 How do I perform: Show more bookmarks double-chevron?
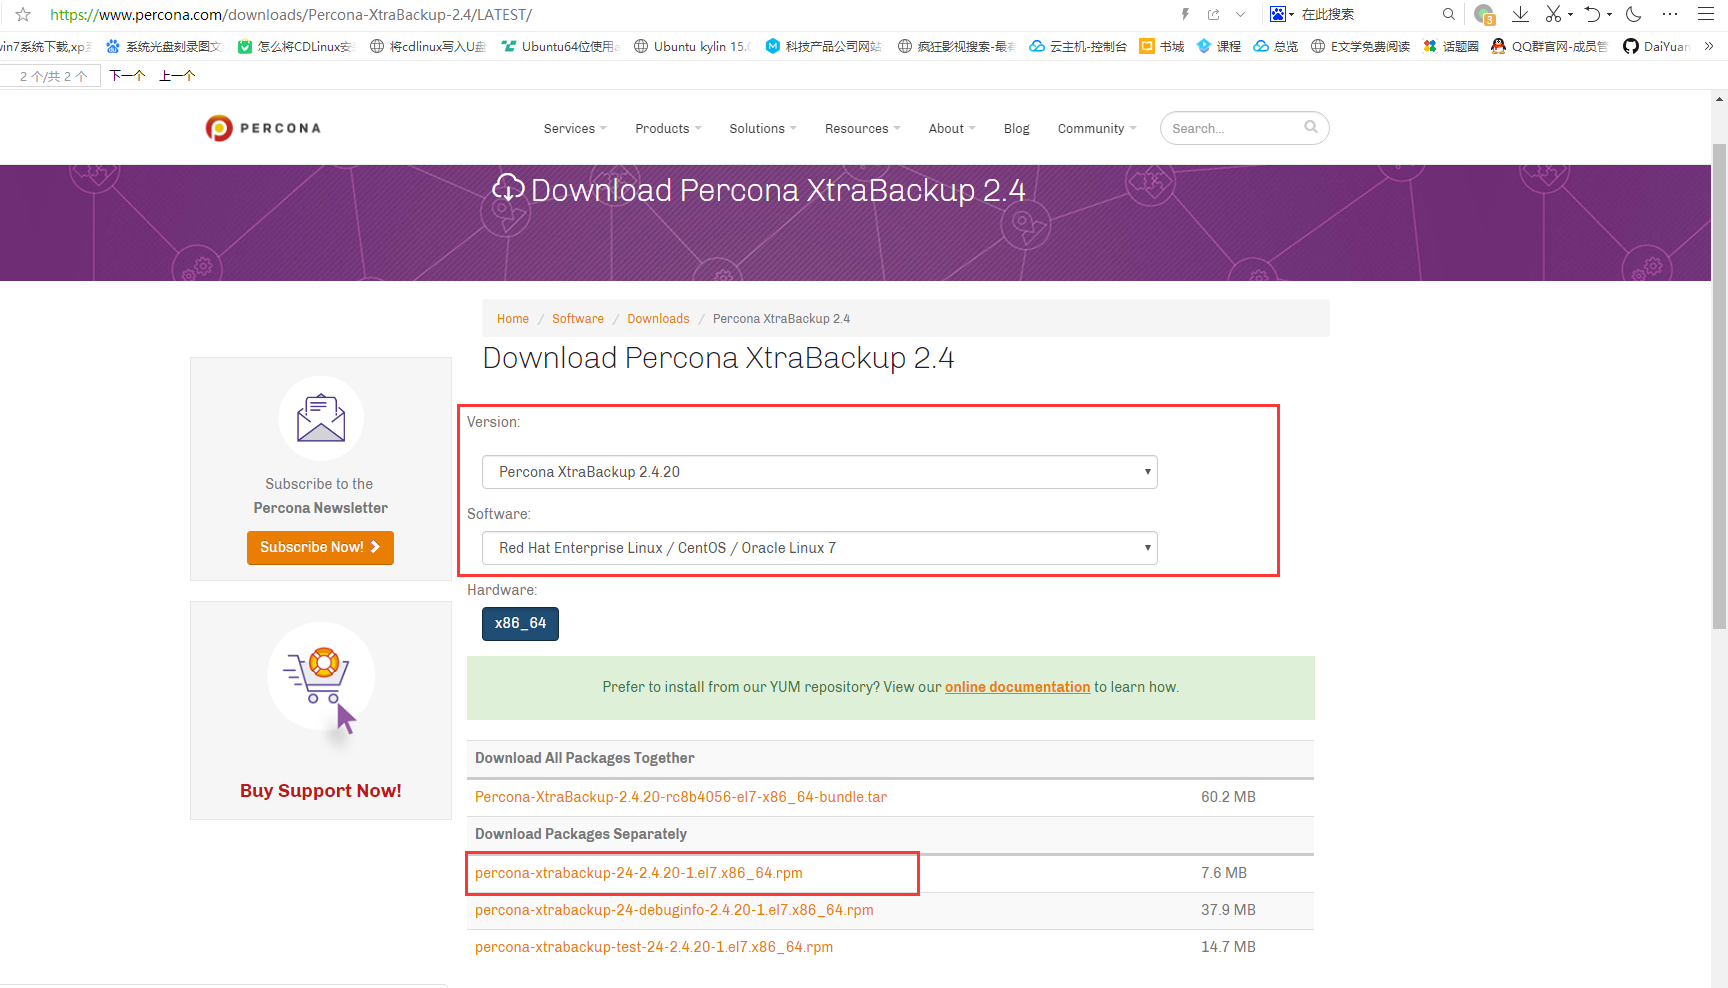[1709, 46]
